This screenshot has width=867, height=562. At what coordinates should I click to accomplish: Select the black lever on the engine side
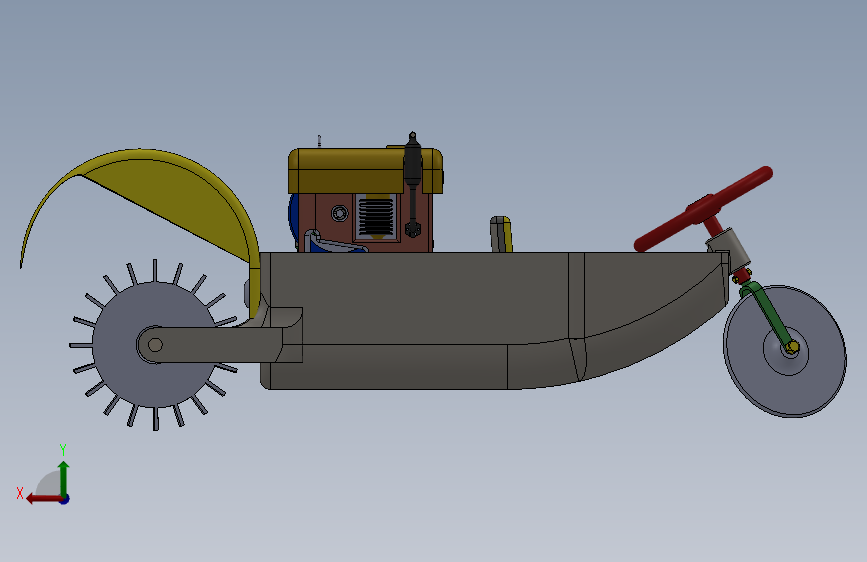(x=412, y=185)
